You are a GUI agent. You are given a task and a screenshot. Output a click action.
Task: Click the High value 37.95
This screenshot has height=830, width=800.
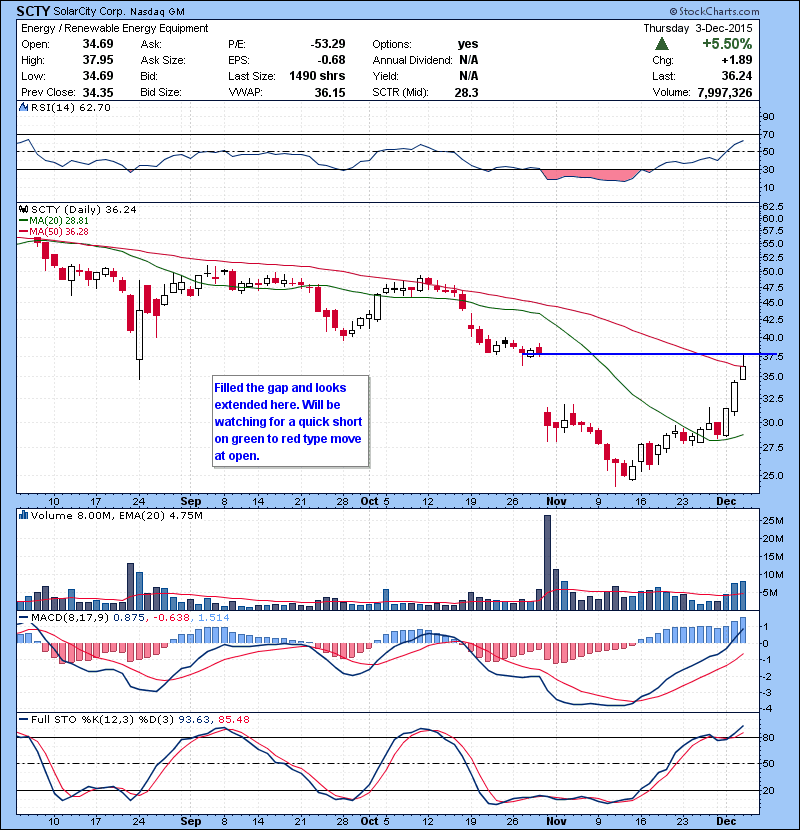[x=98, y=60]
